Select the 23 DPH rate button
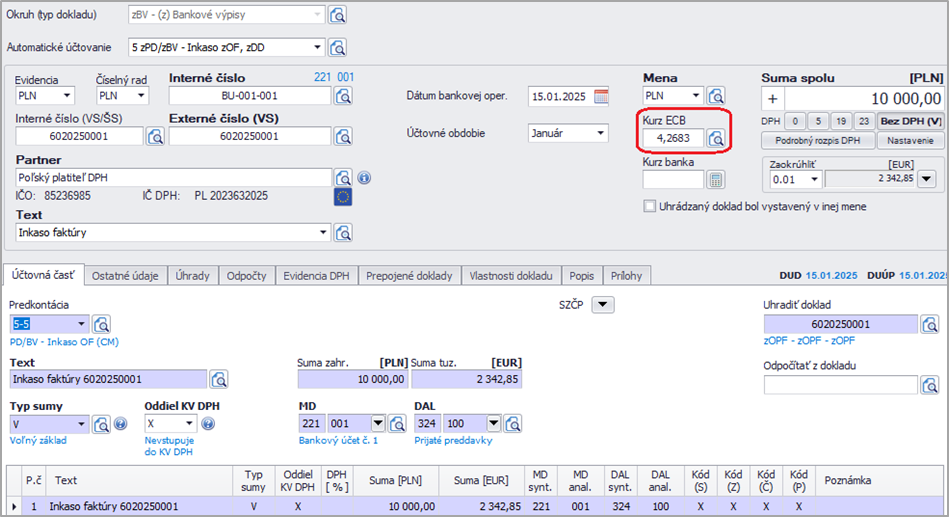The image size is (949, 517). [863, 121]
